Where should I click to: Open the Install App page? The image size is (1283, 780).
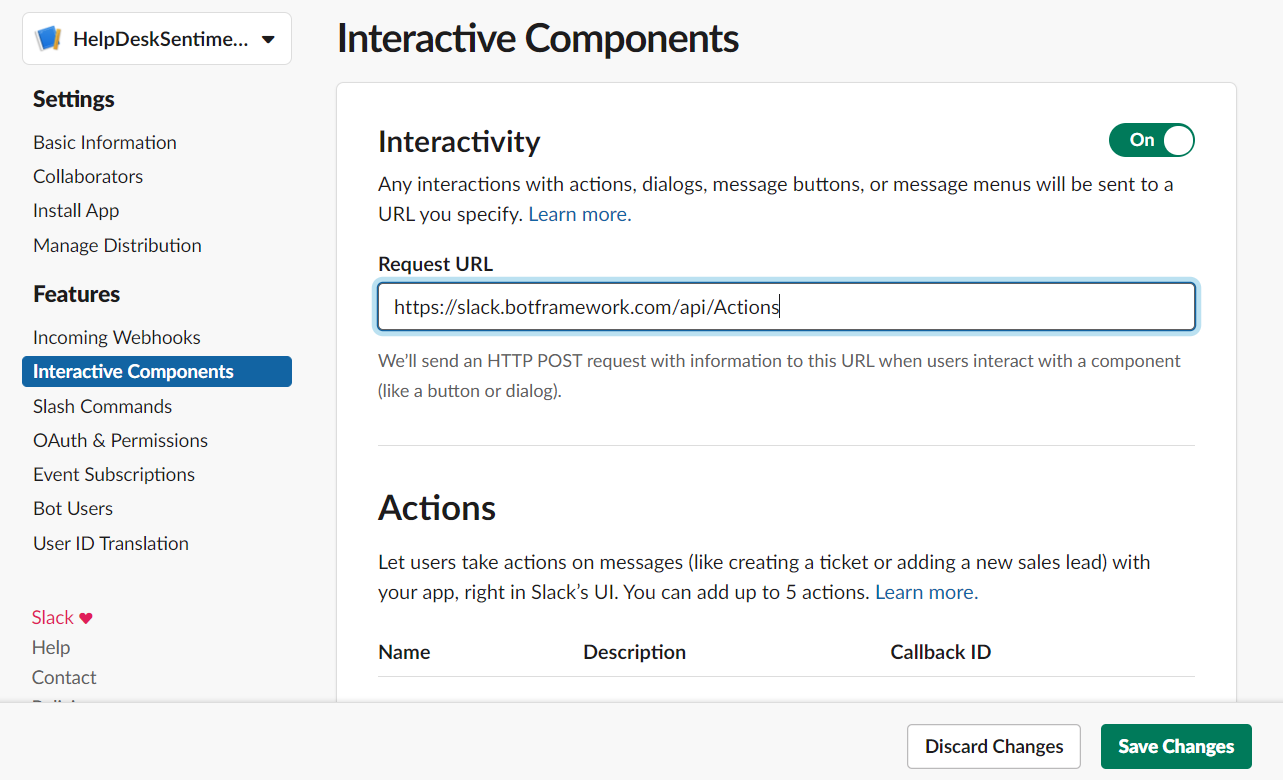coord(76,210)
